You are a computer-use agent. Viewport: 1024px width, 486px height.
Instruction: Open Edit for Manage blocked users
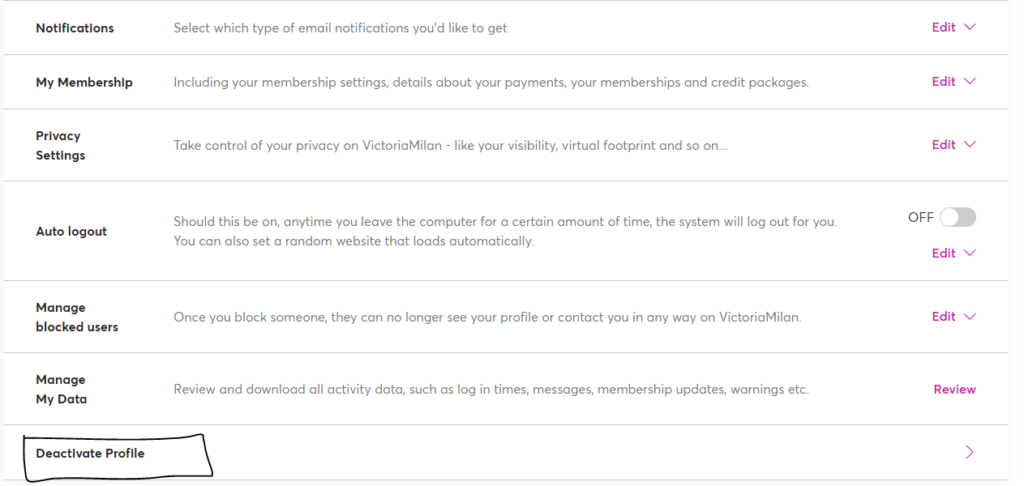944,317
